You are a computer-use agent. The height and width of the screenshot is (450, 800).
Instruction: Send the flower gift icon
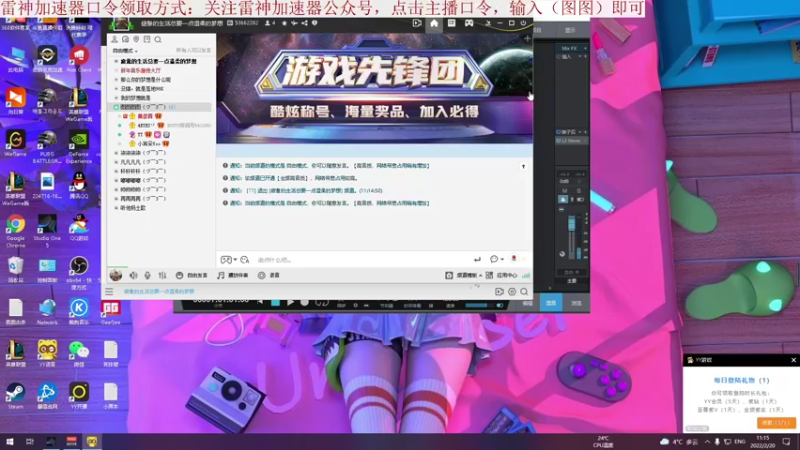point(514,259)
